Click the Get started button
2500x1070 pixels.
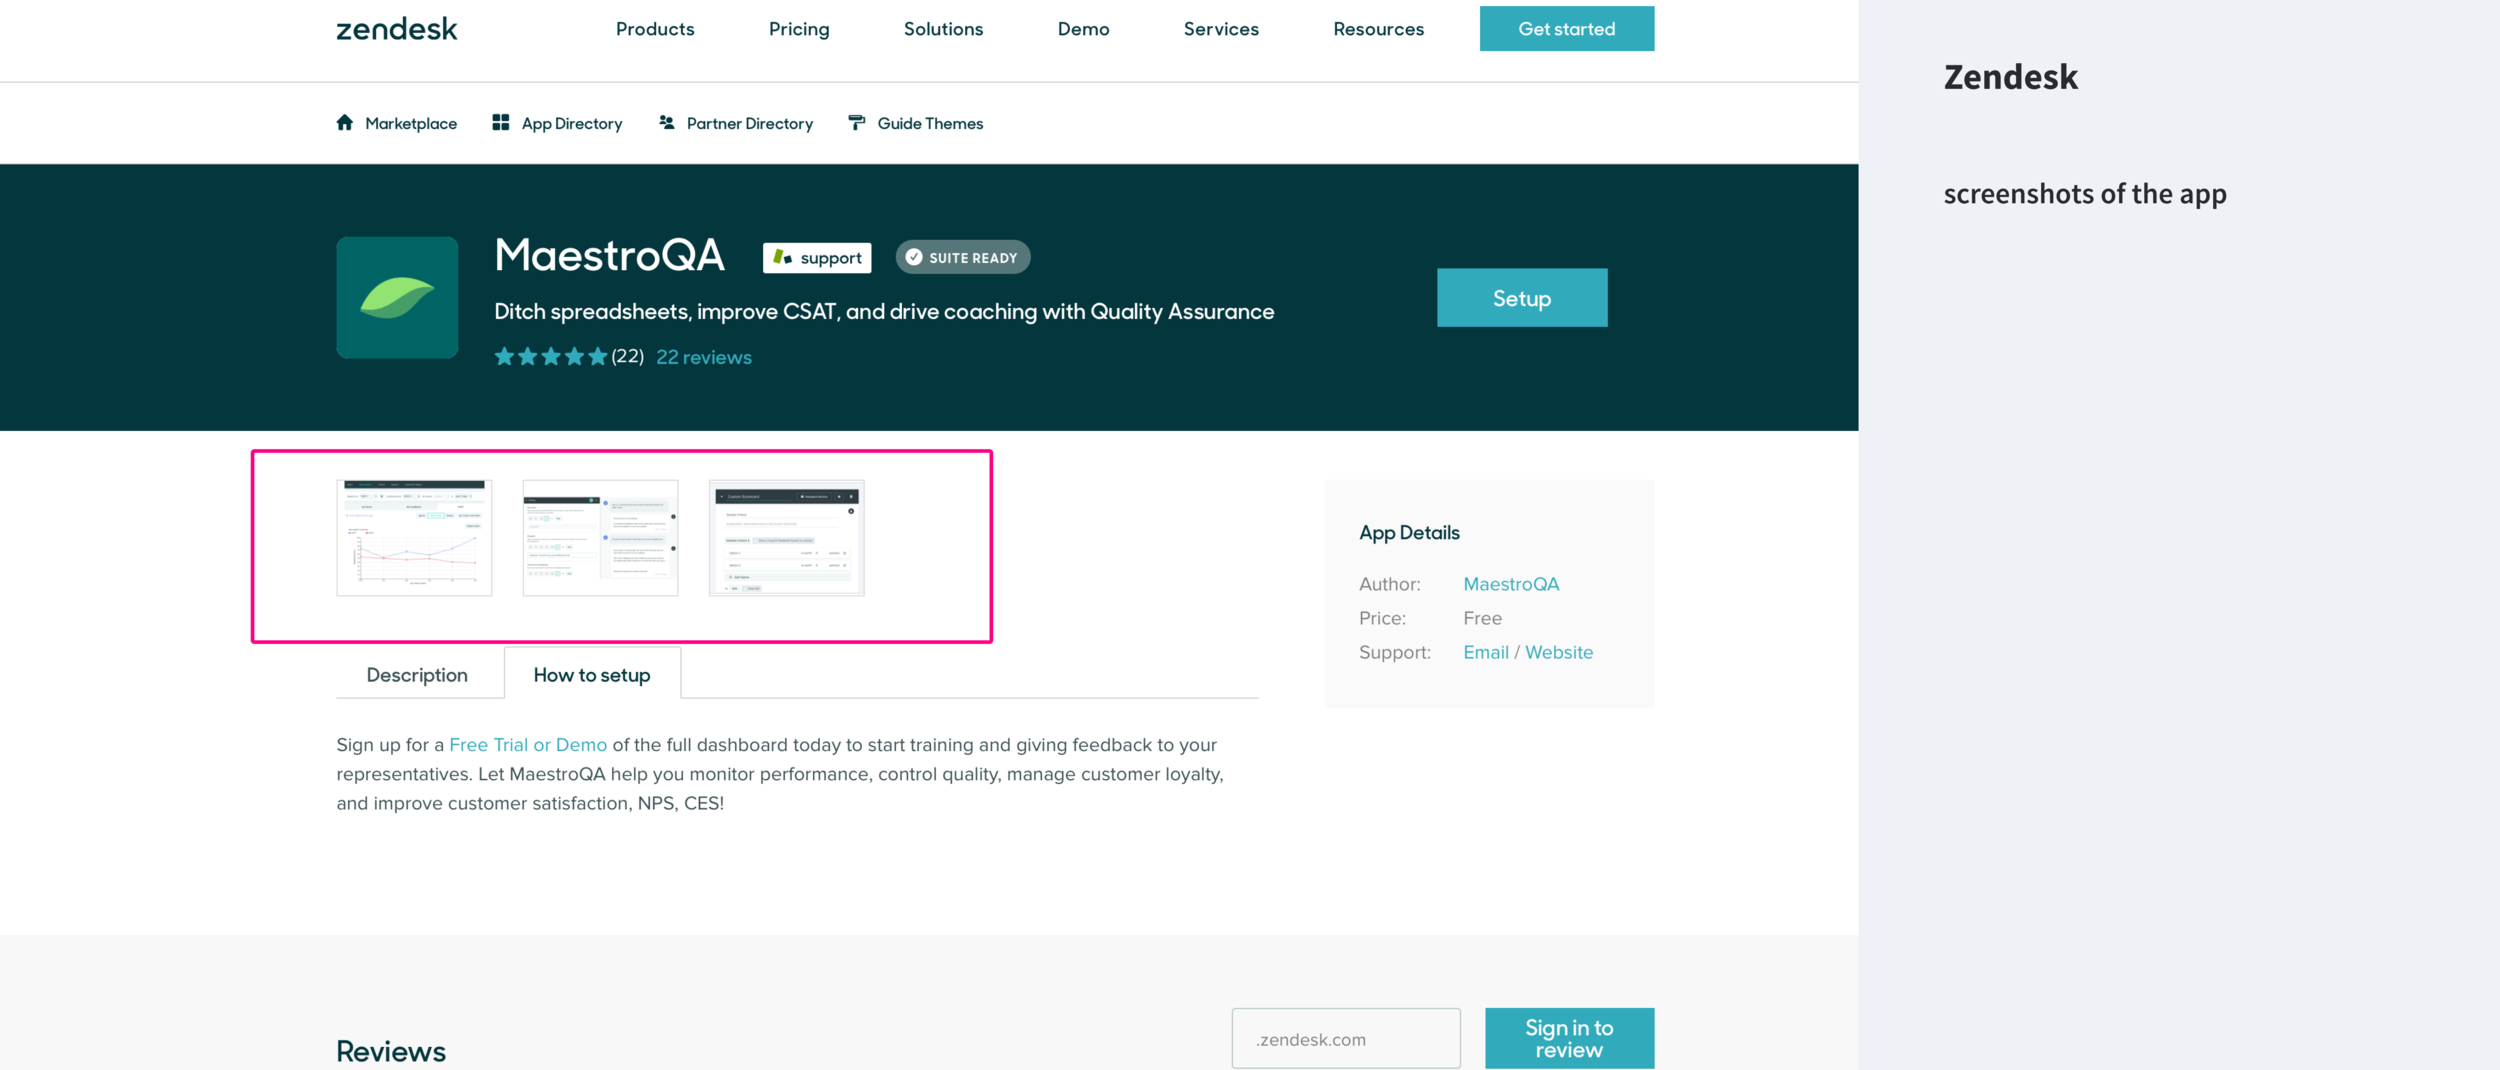[1567, 29]
